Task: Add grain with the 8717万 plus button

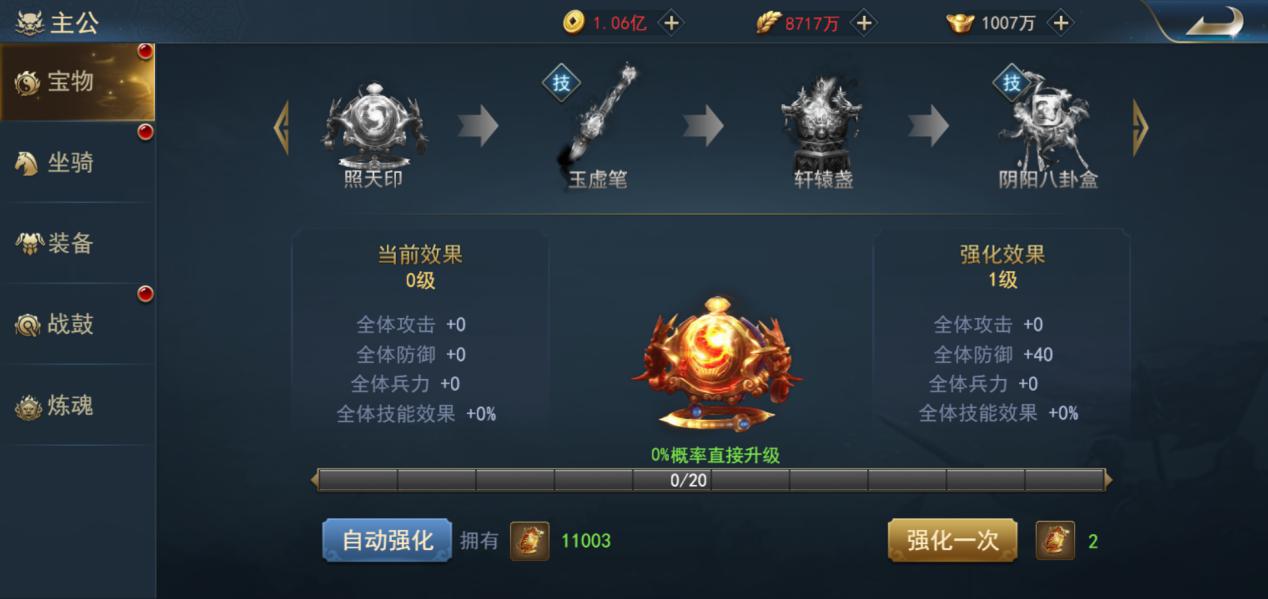Action: pyautogui.click(x=864, y=23)
